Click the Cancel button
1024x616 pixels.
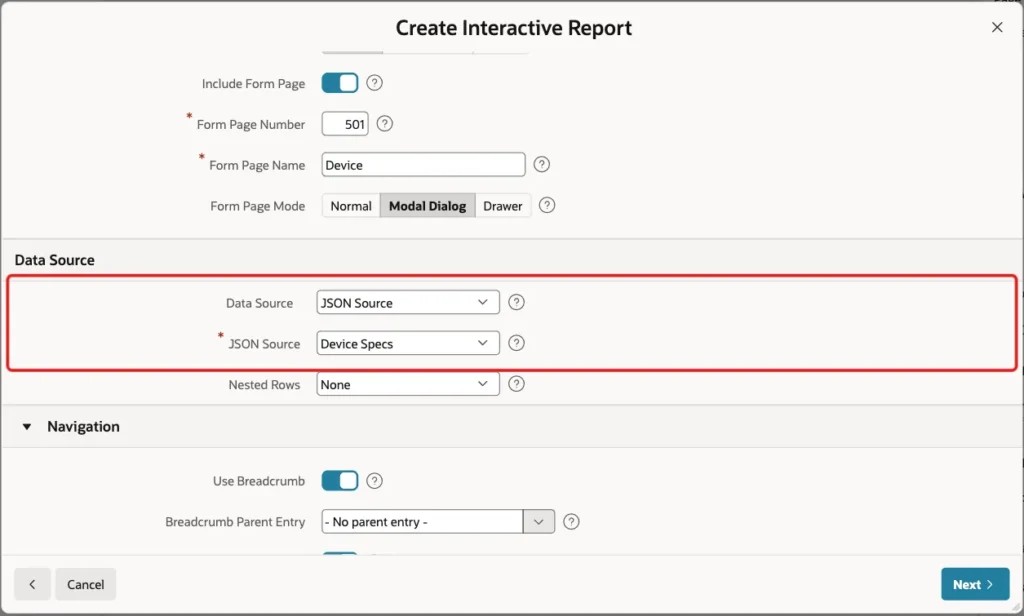pos(86,584)
